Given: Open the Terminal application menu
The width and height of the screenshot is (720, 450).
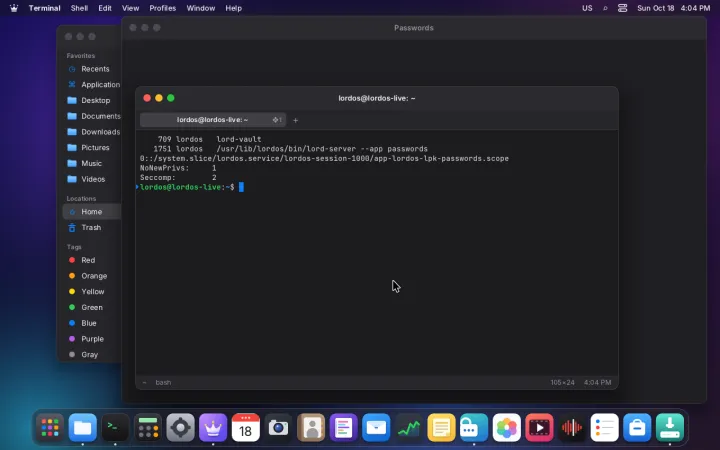Looking at the screenshot, I should [x=45, y=8].
